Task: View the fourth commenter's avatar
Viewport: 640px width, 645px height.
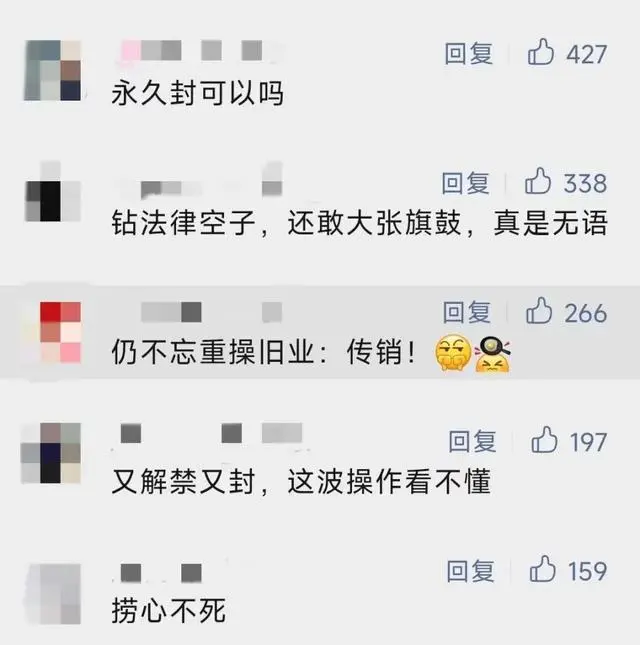Action: [51, 452]
